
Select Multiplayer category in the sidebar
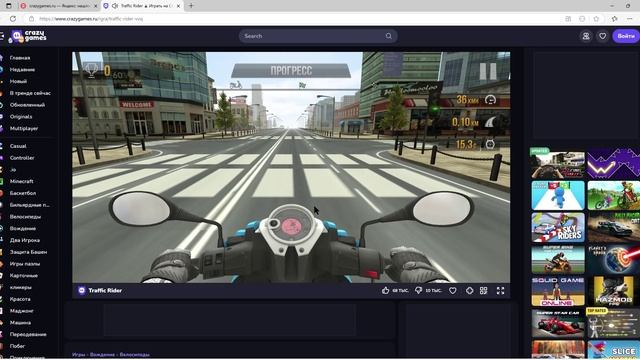24,129
